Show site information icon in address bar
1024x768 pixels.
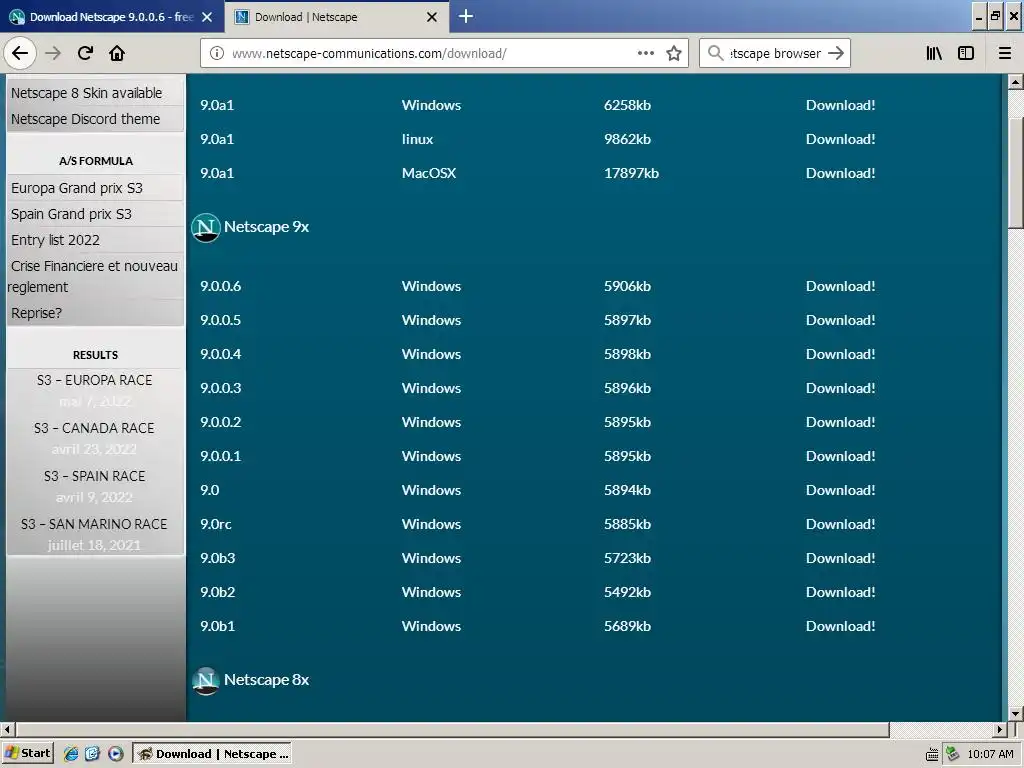point(216,53)
